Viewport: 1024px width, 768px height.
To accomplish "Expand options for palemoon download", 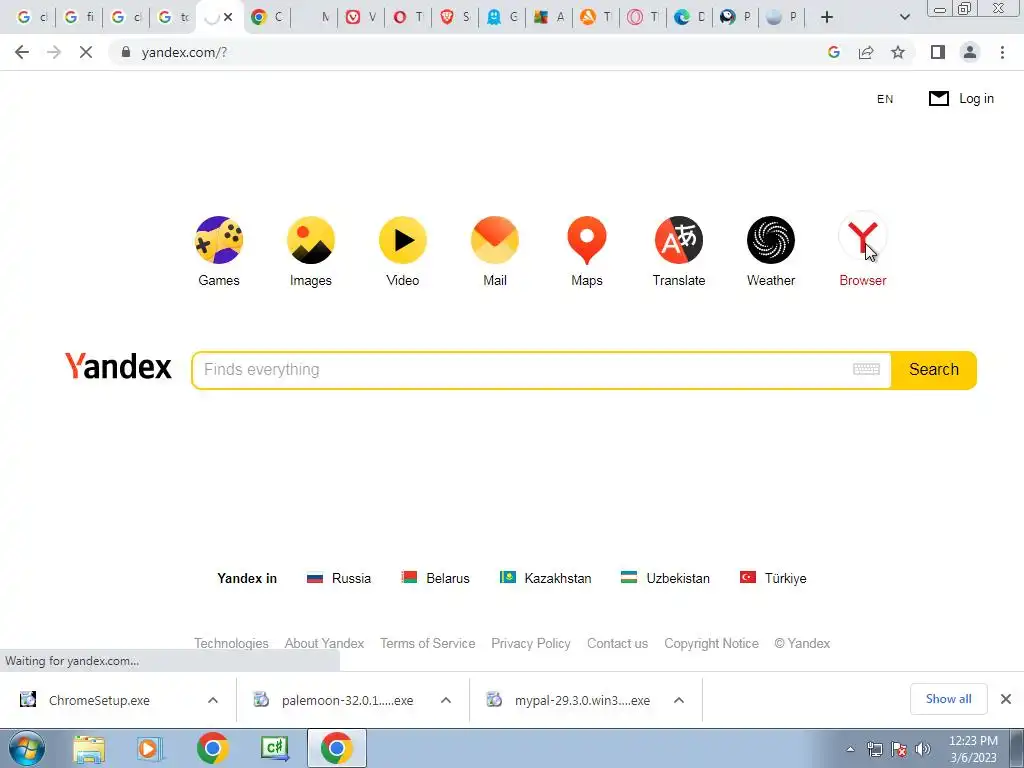I will pos(446,700).
